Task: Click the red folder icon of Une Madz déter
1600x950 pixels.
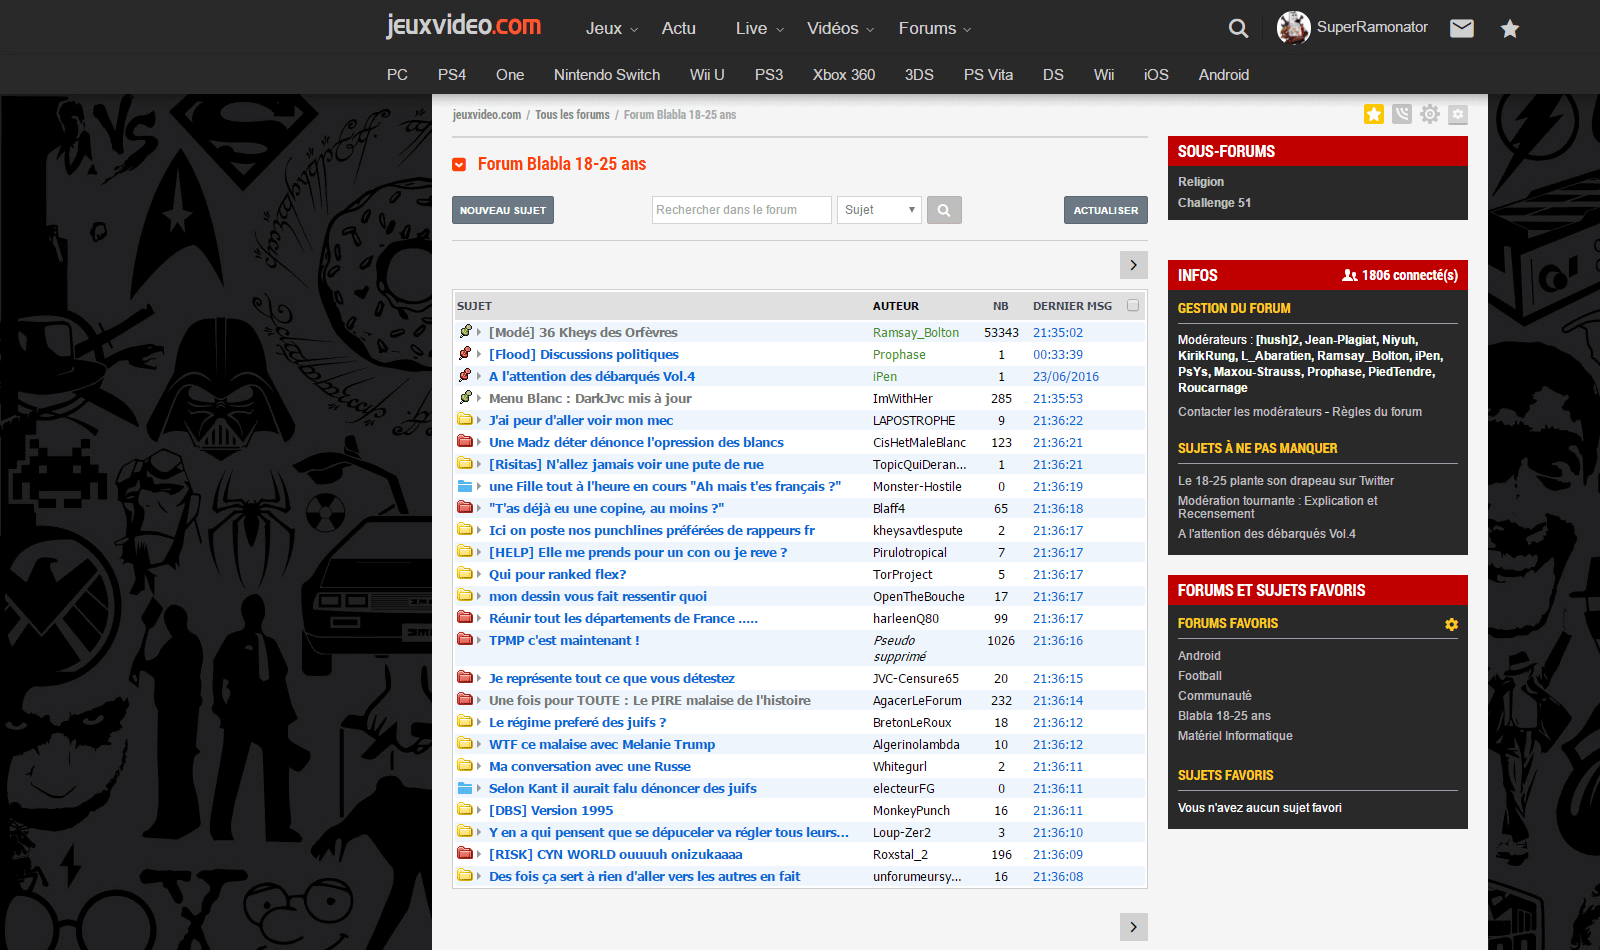Action: point(465,442)
